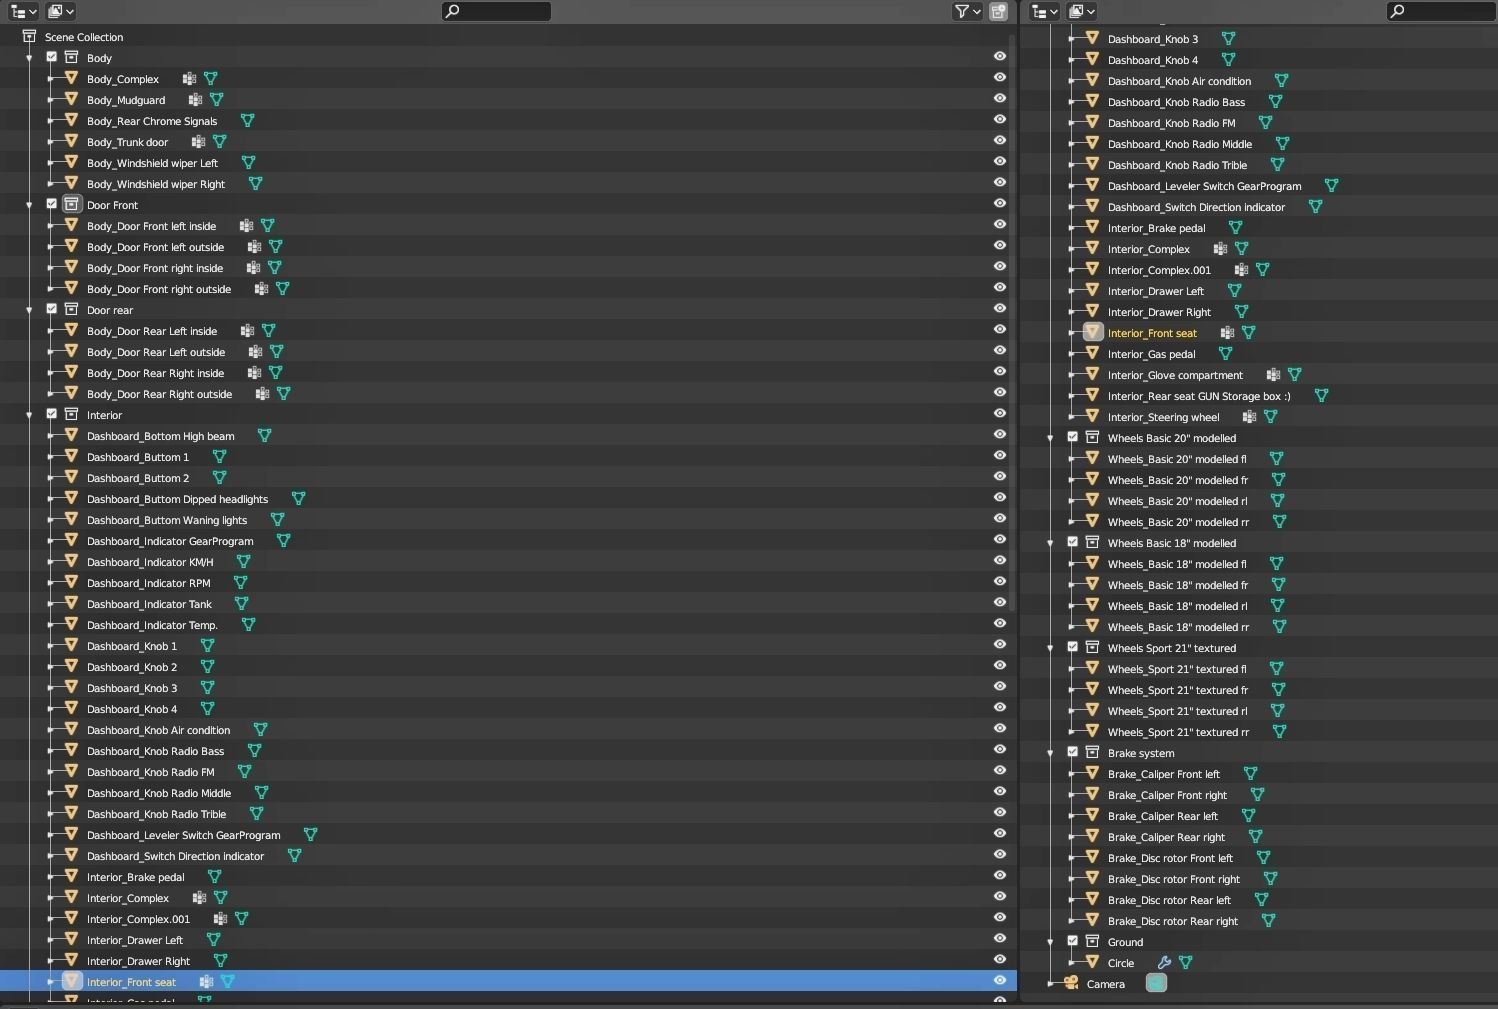Image resolution: width=1498 pixels, height=1009 pixels.
Task: Open display mode dropdown in left outliner
Action: (60, 11)
